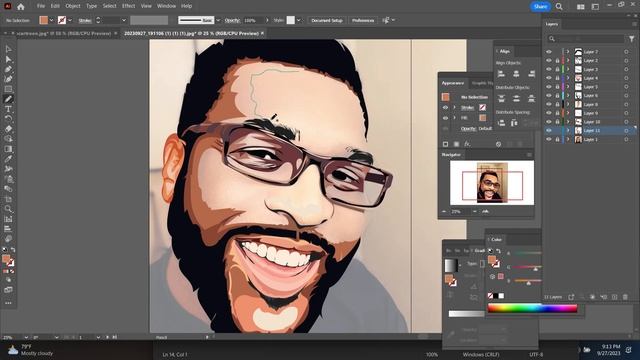640x360 pixels.
Task: Select the Eyedropper tool
Action: 8,159
